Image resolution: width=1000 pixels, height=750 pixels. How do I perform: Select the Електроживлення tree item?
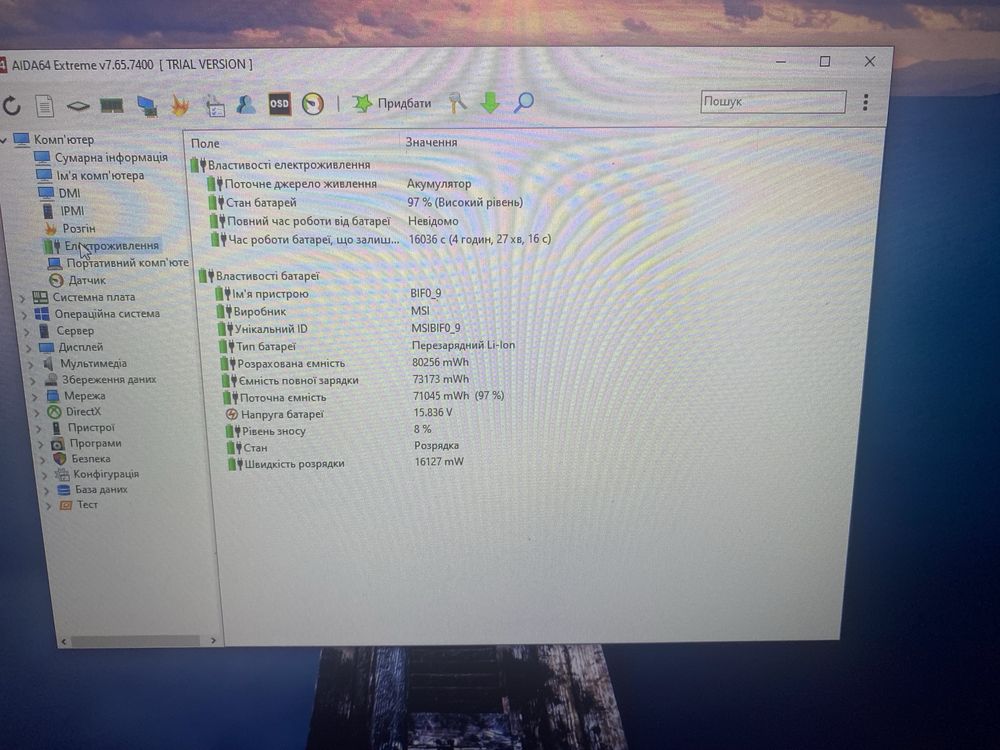point(112,246)
